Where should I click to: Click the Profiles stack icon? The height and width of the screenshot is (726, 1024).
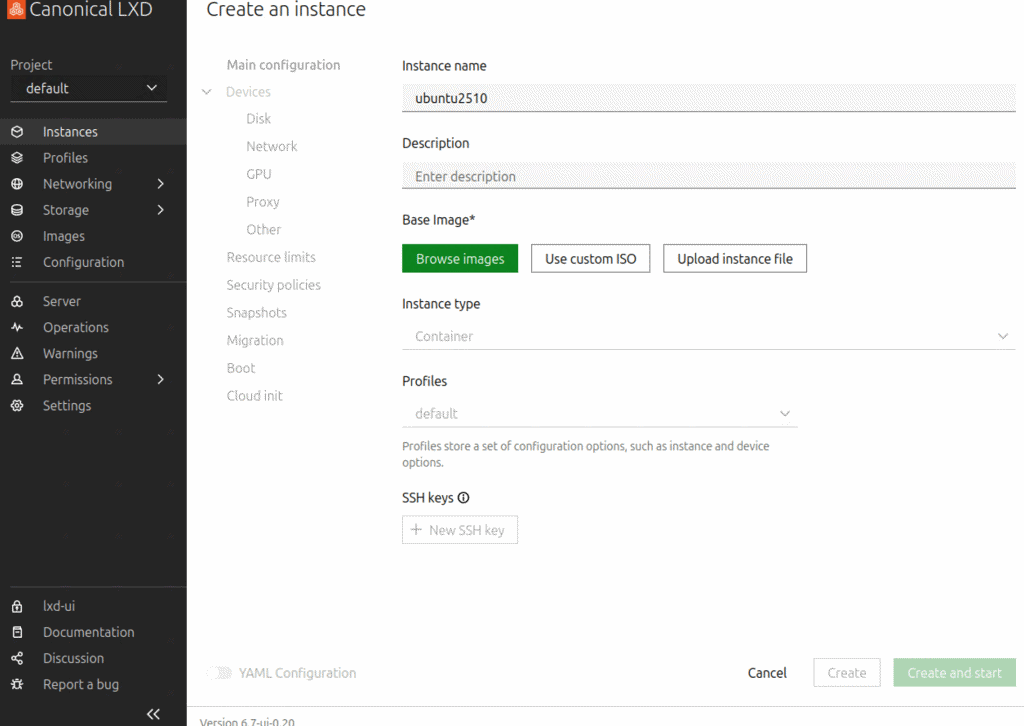(17, 158)
